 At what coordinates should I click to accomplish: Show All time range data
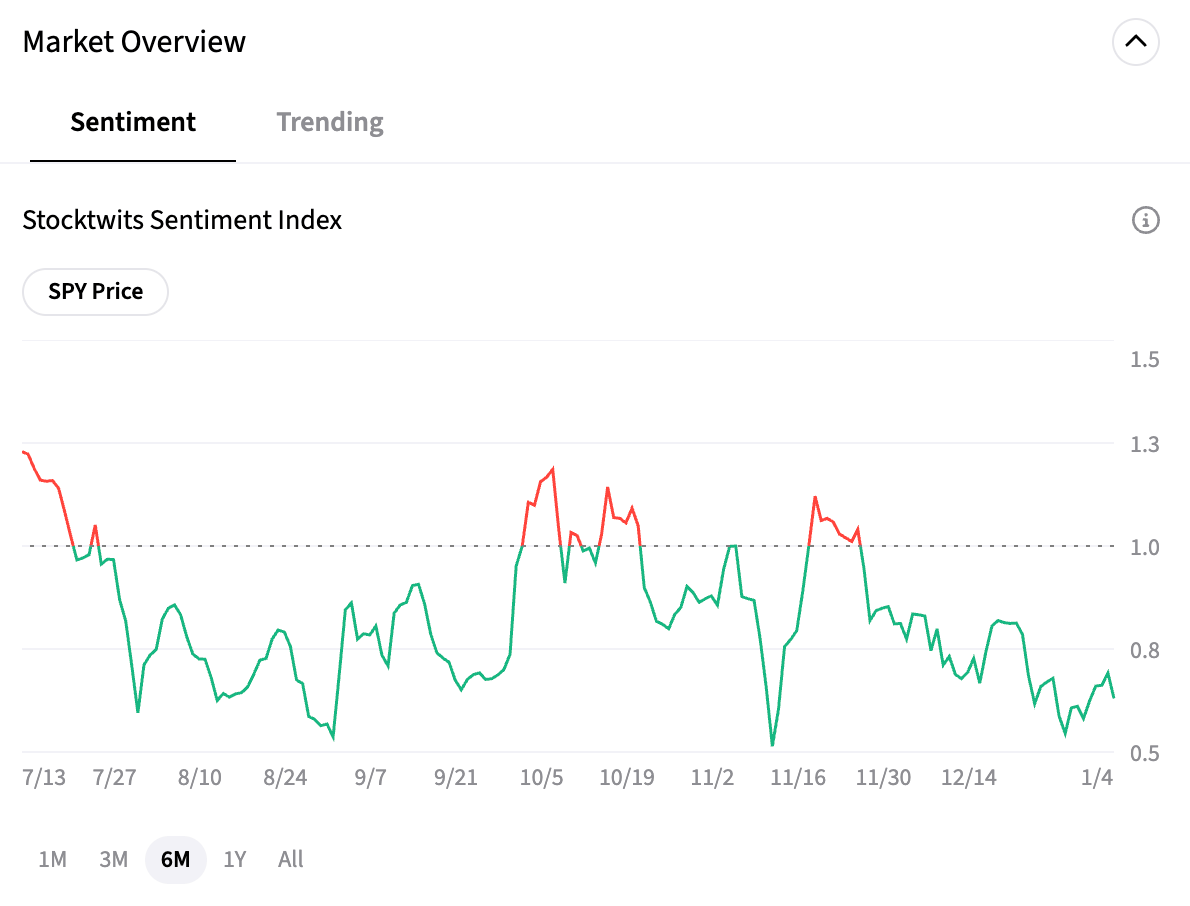tap(291, 859)
